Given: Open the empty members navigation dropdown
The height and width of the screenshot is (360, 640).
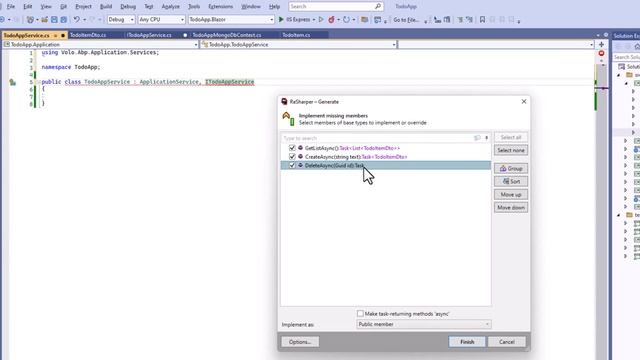Looking at the screenshot, I should pos(496,44).
